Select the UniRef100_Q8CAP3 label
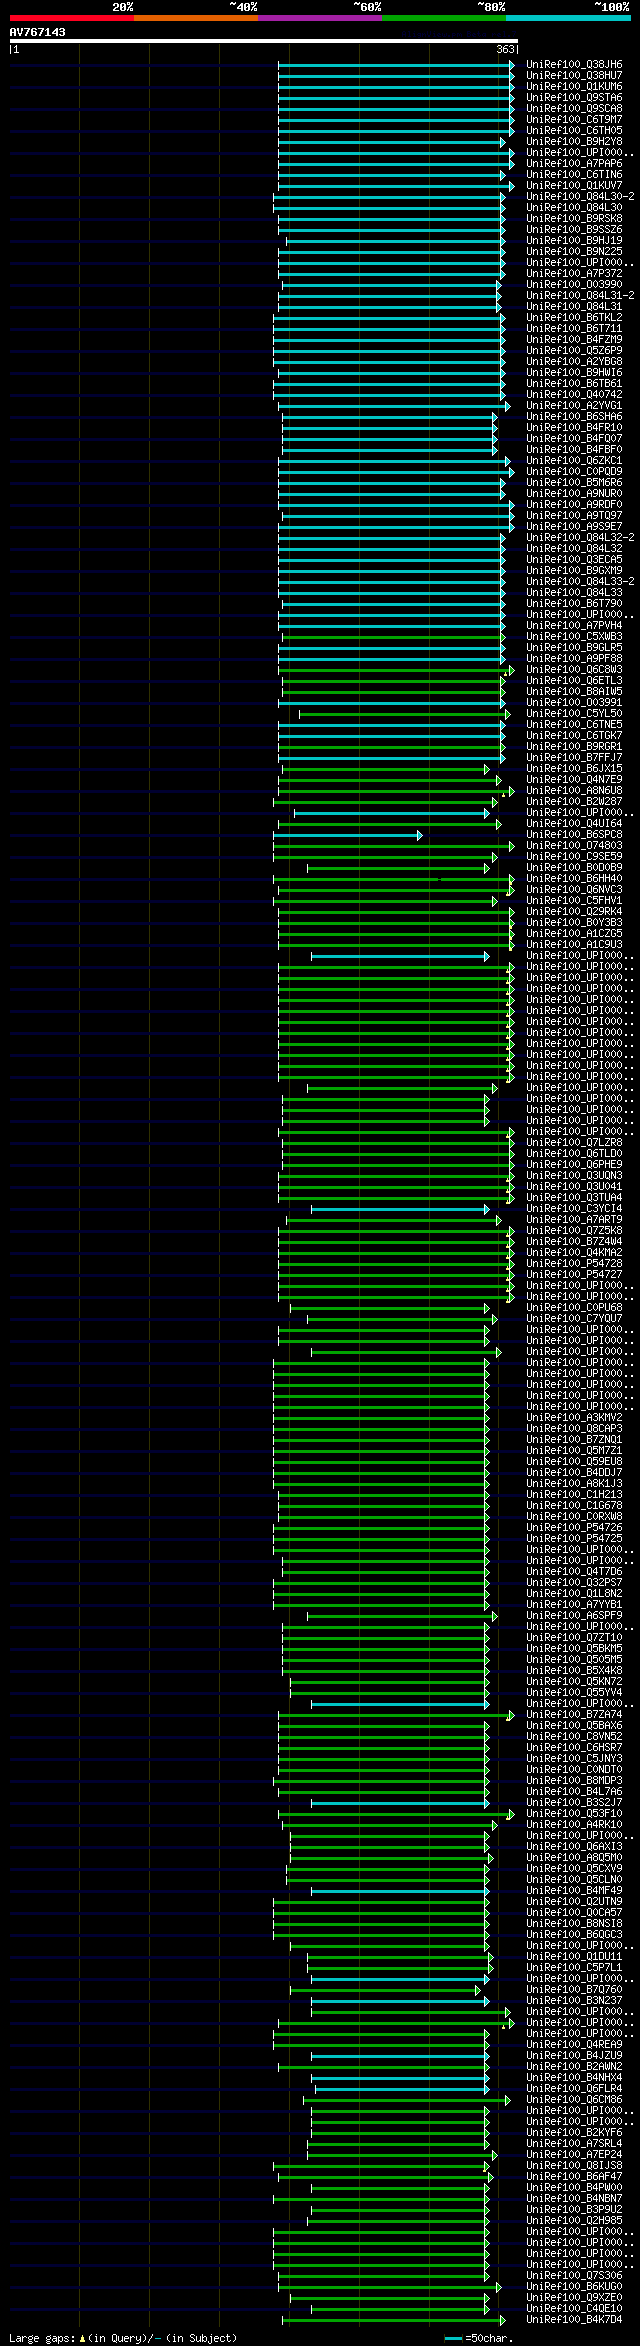Screen dimensions: 640x2346 tap(574, 1429)
